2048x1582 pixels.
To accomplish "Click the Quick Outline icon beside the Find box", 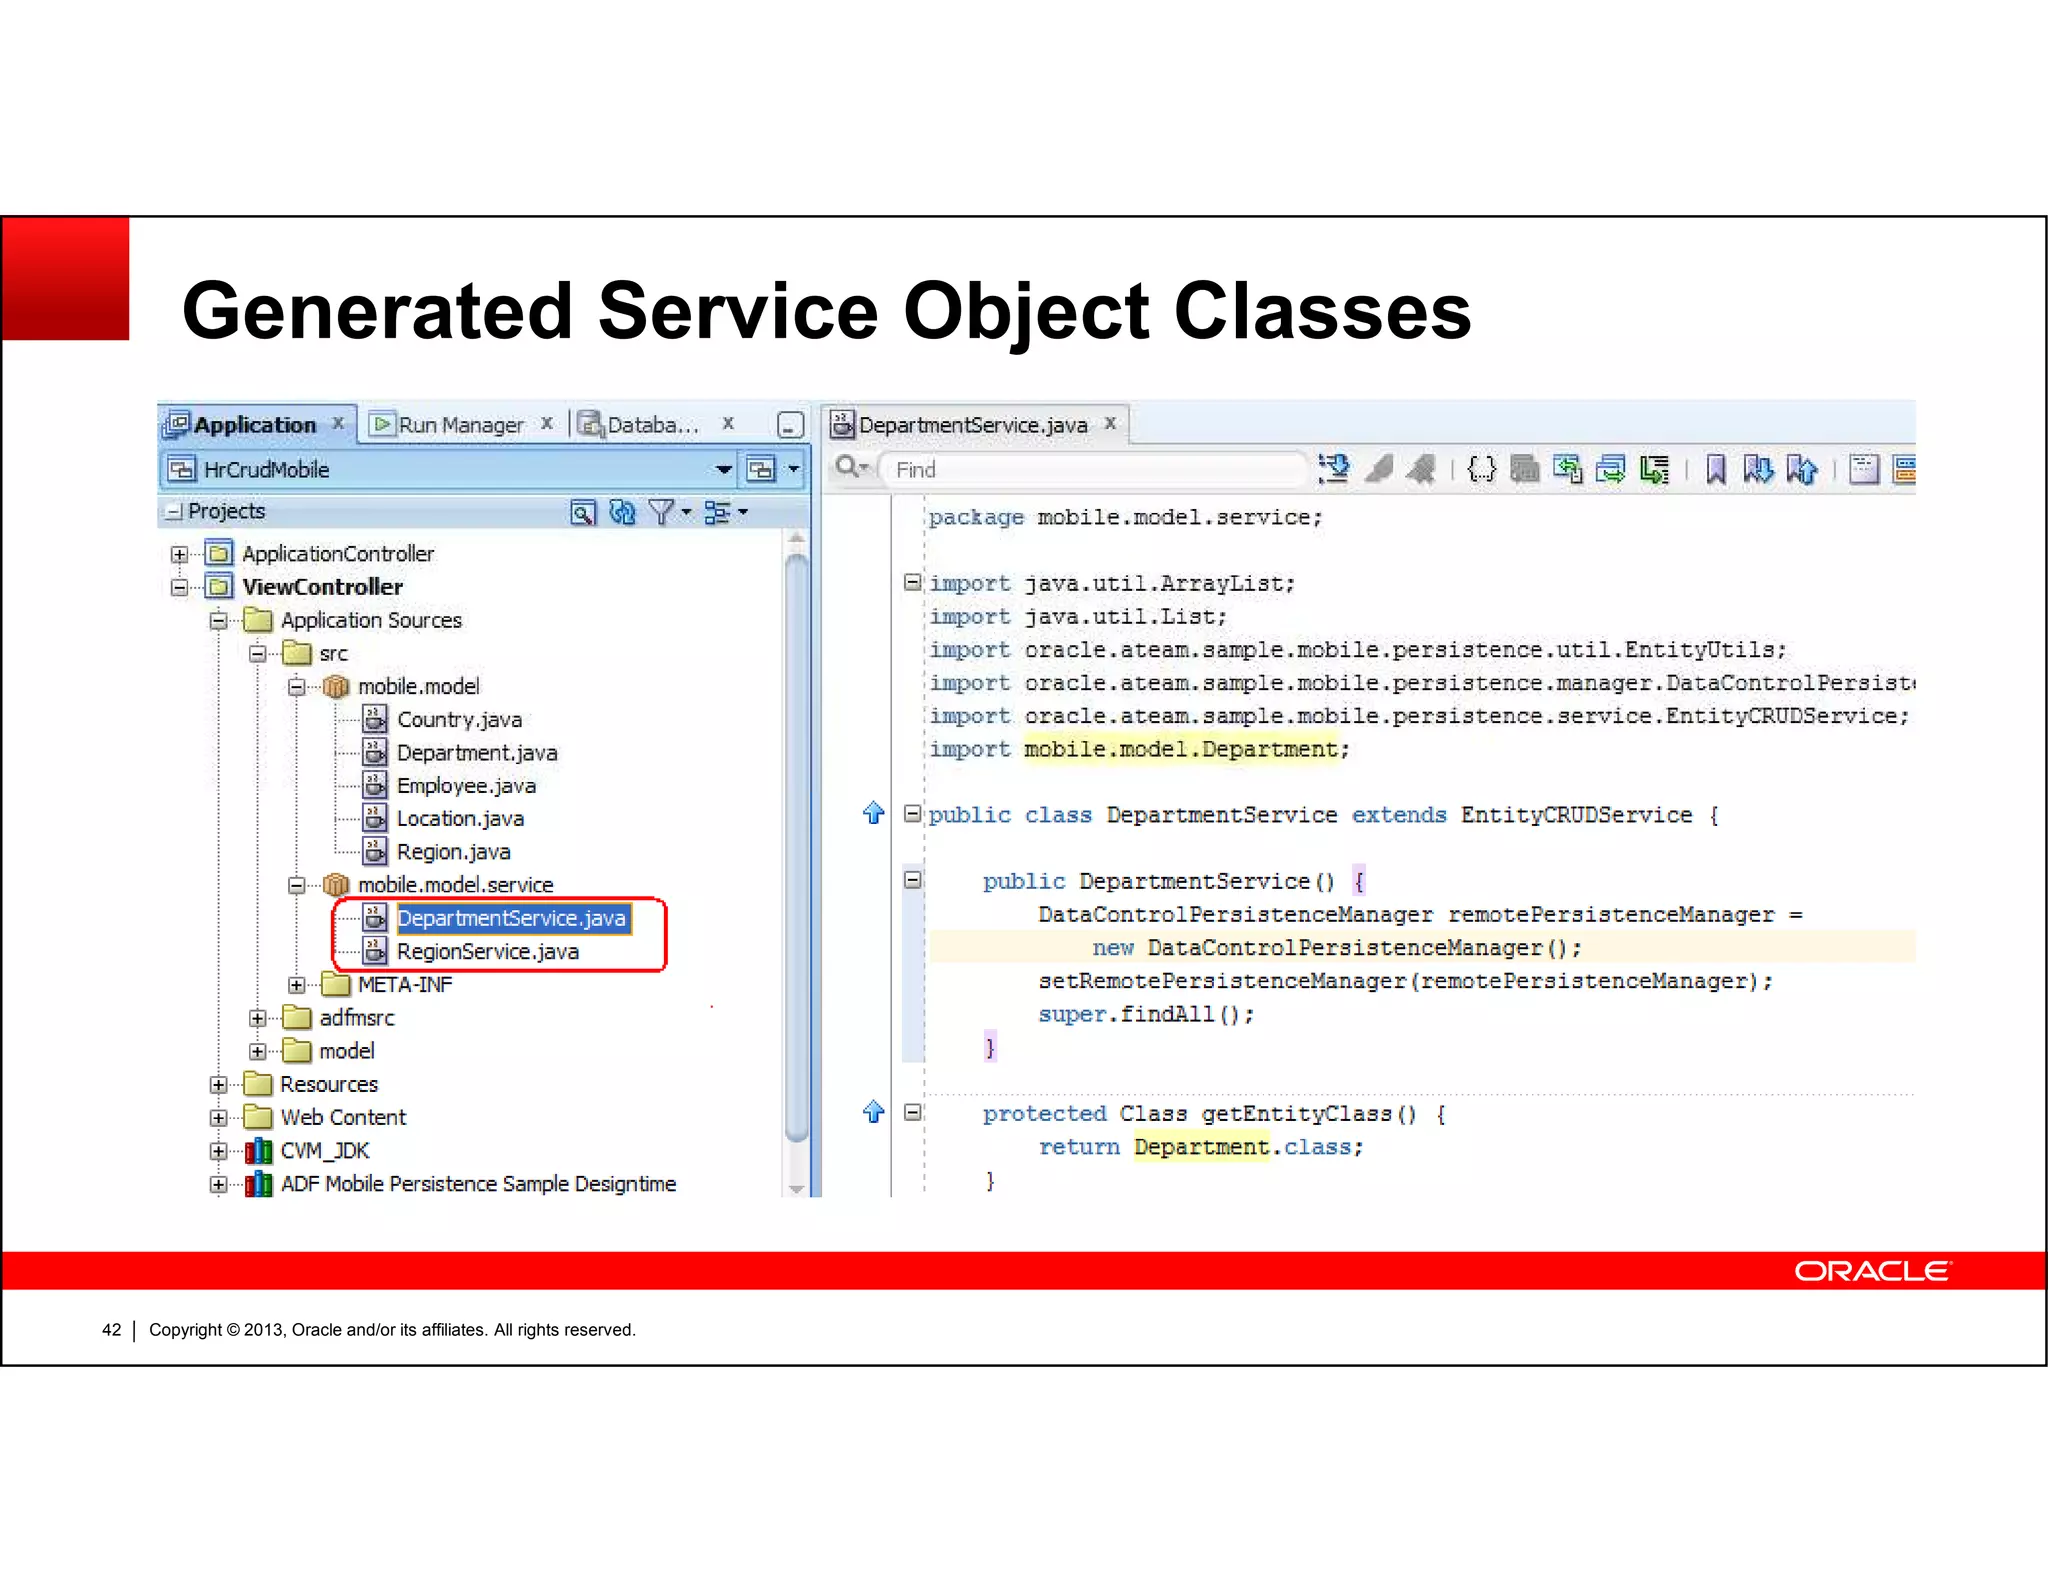I will [1333, 468].
